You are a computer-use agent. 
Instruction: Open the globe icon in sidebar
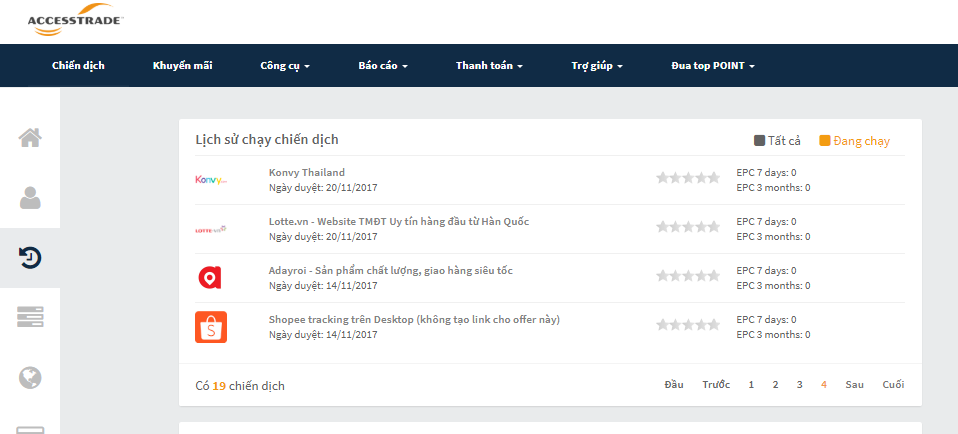coord(30,377)
